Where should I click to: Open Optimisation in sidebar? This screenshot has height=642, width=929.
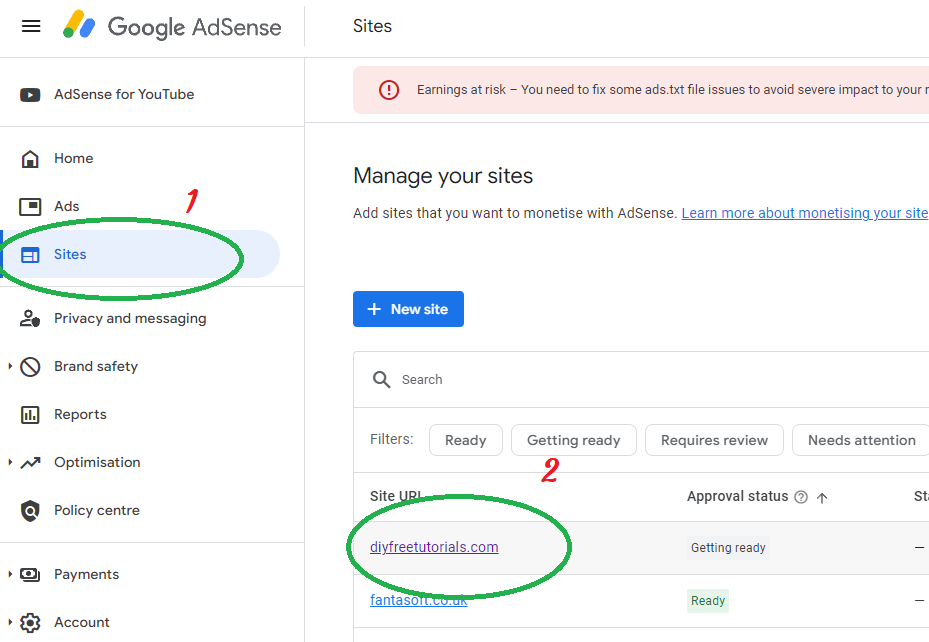tap(97, 463)
